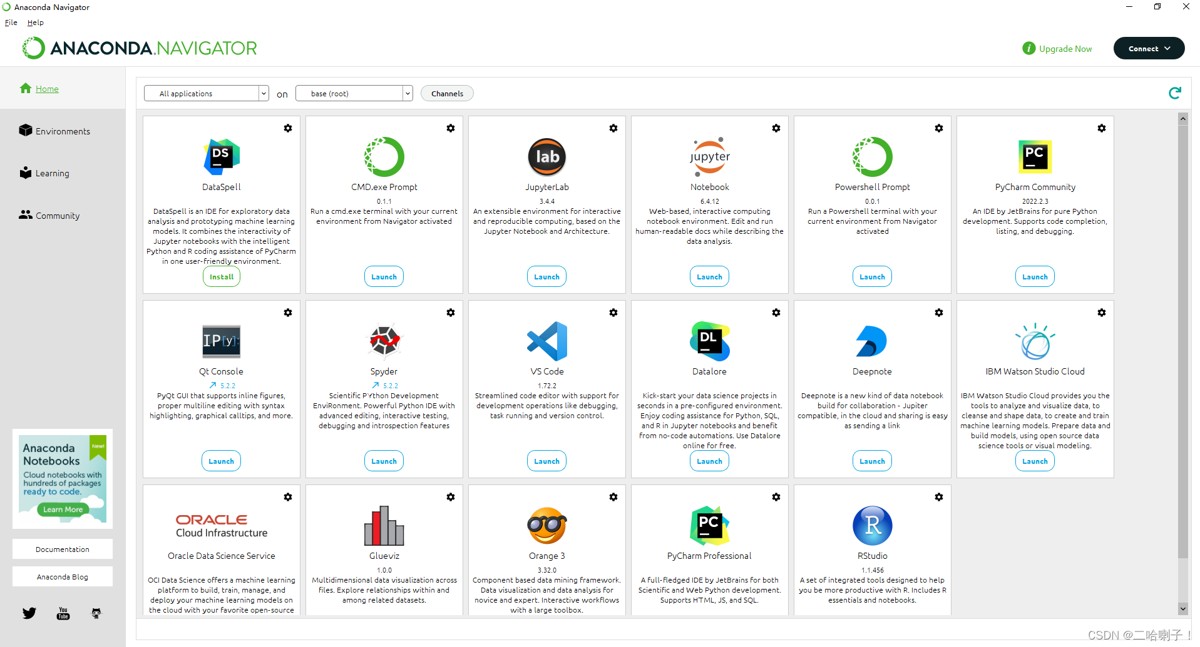Launch Deepnote
1200x647 pixels.
click(x=872, y=461)
